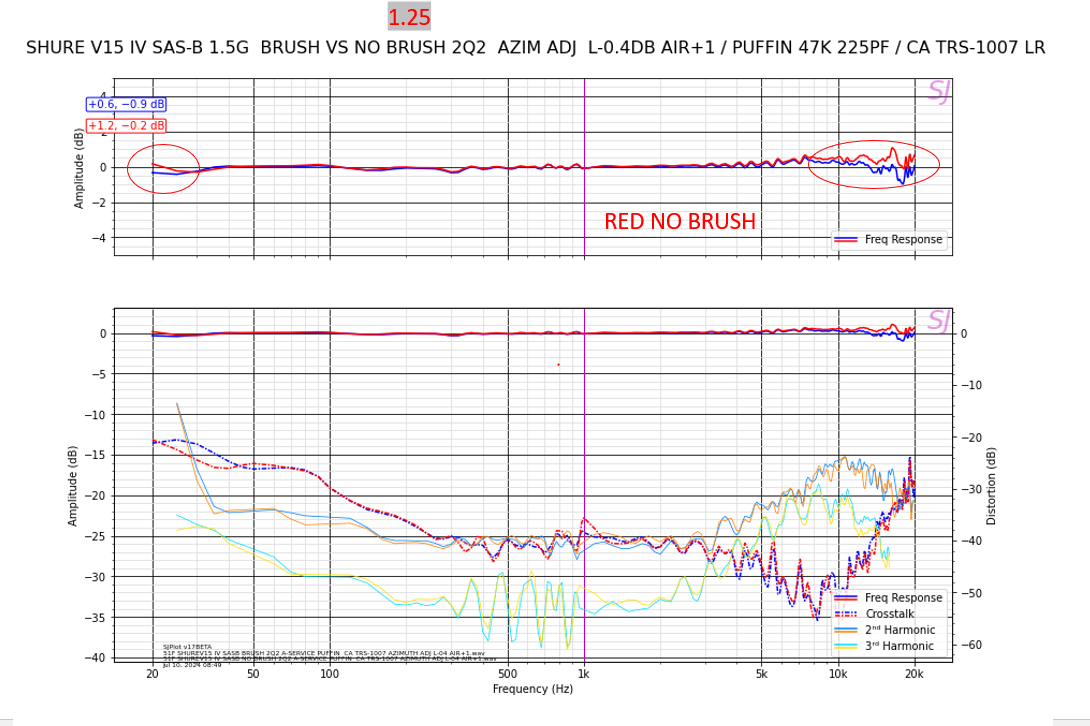
Task: Click the "−25" tick on lower Amplitude axis
Action: (x=96, y=536)
